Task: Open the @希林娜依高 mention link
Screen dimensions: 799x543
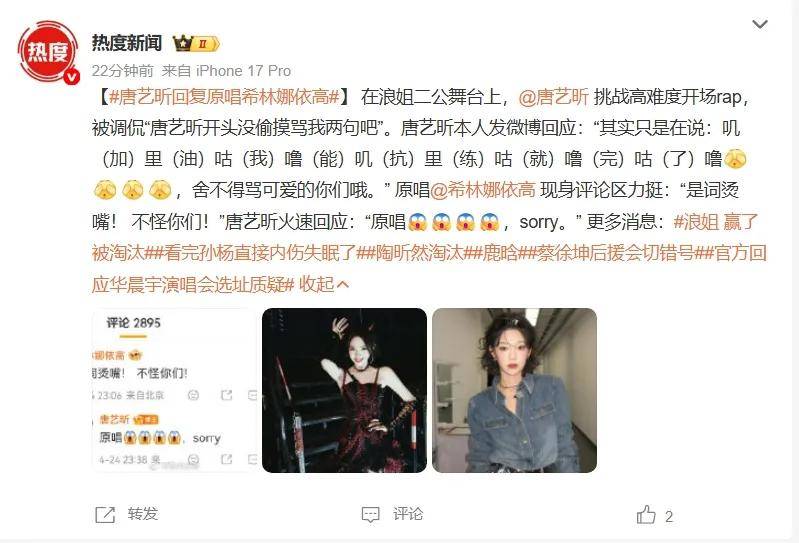Action: click(483, 190)
